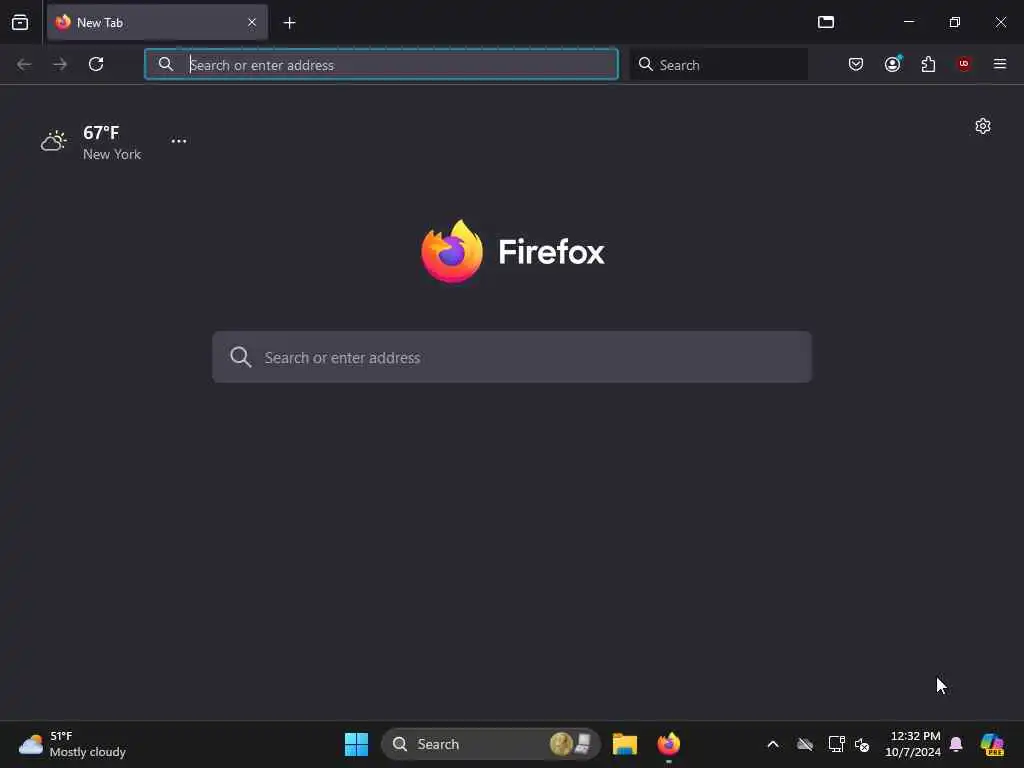Open a new tab with plus button
1024x768 pixels.
click(x=289, y=23)
